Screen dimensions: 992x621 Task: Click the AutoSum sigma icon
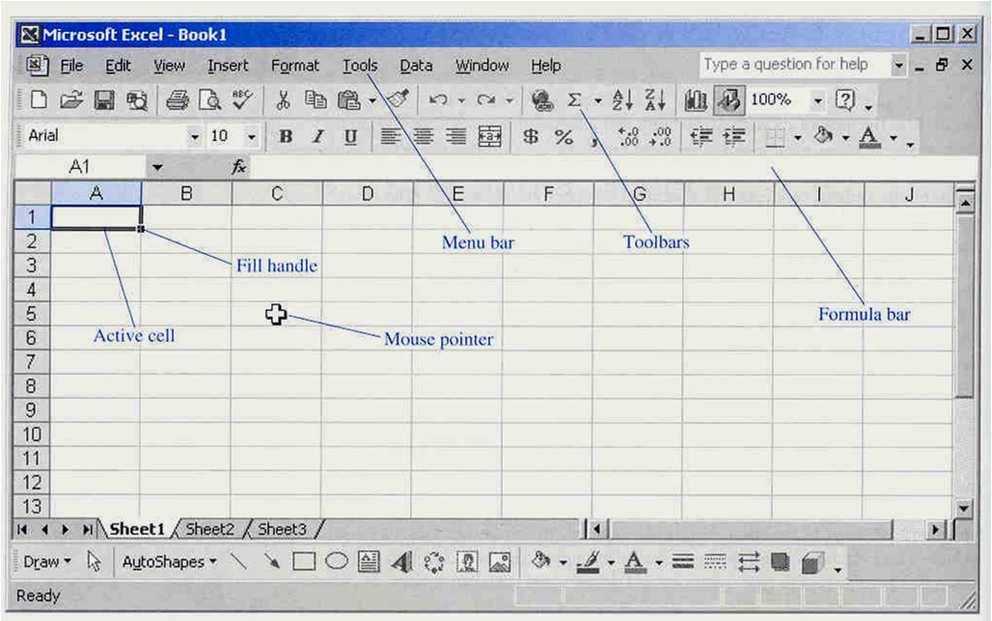coord(574,100)
